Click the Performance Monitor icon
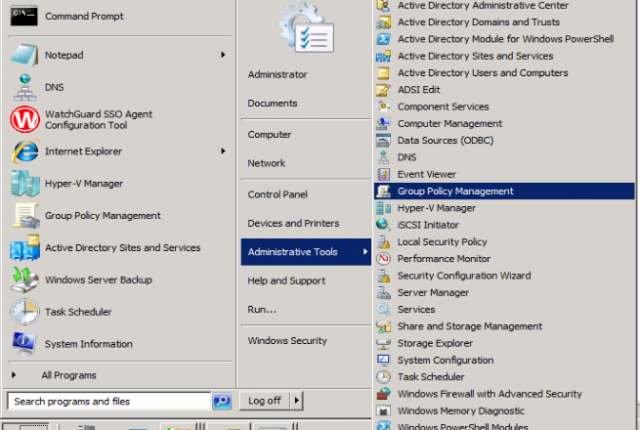The width and height of the screenshot is (640, 430). pos(383,259)
